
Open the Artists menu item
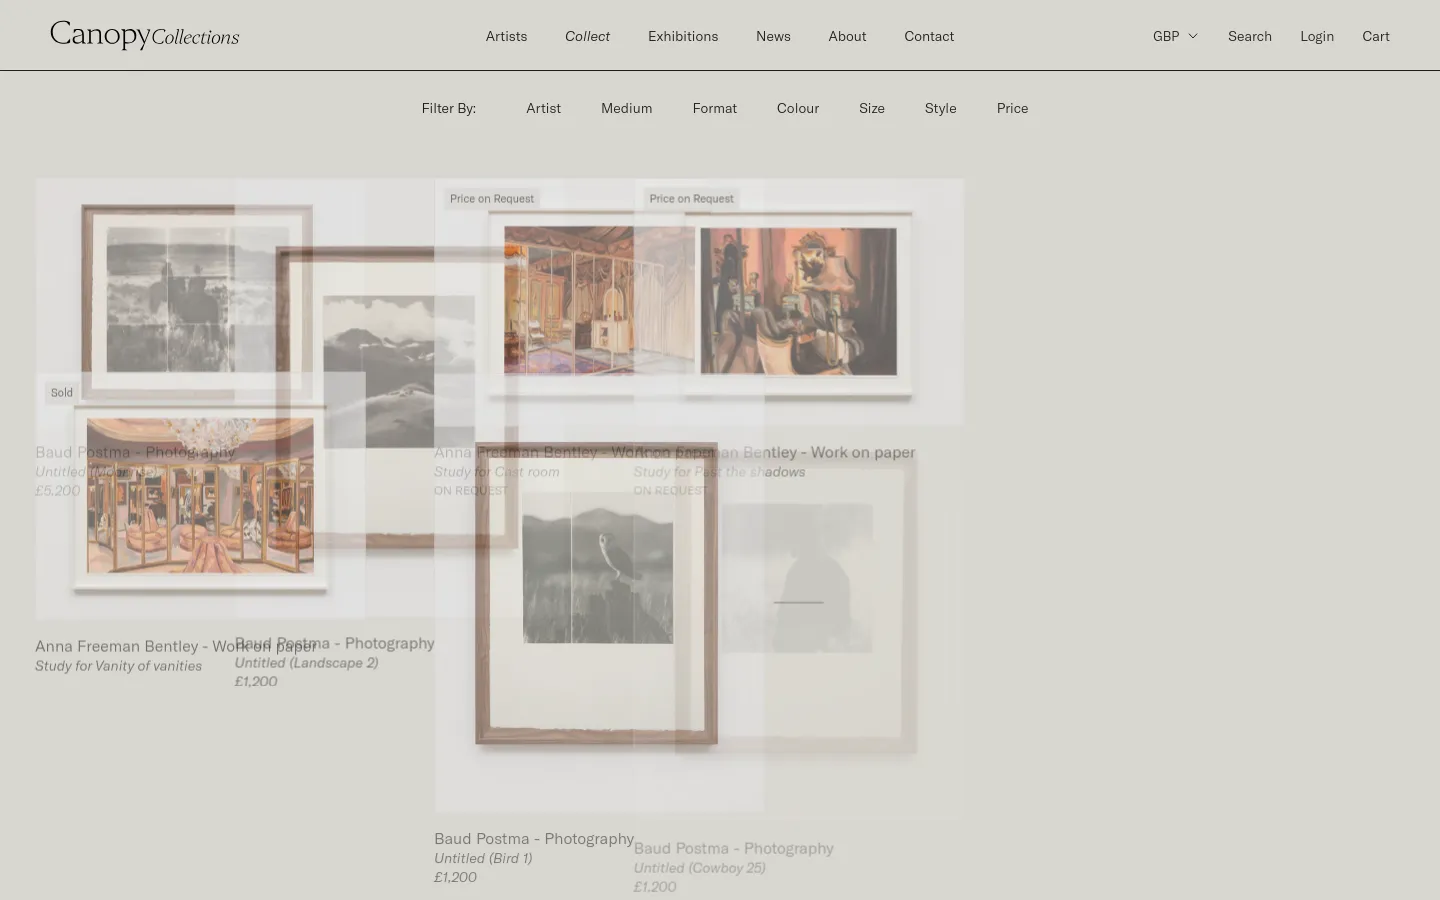[506, 36]
